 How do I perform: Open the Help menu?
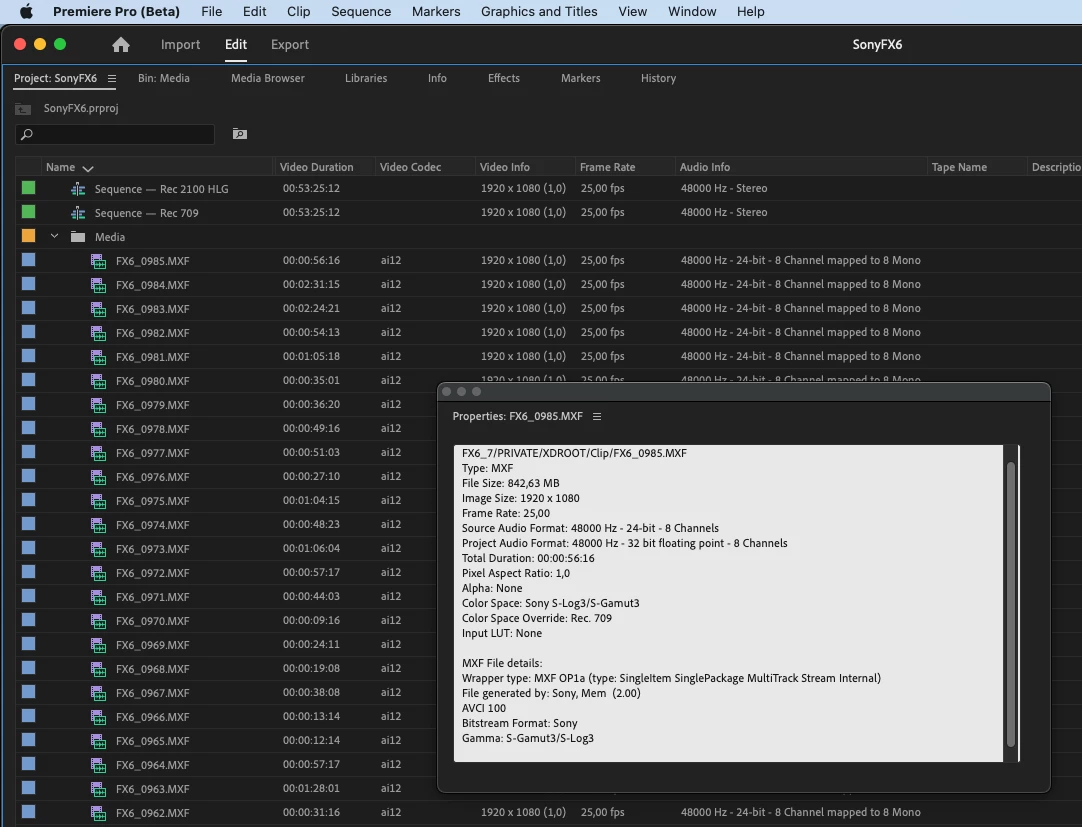click(750, 11)
